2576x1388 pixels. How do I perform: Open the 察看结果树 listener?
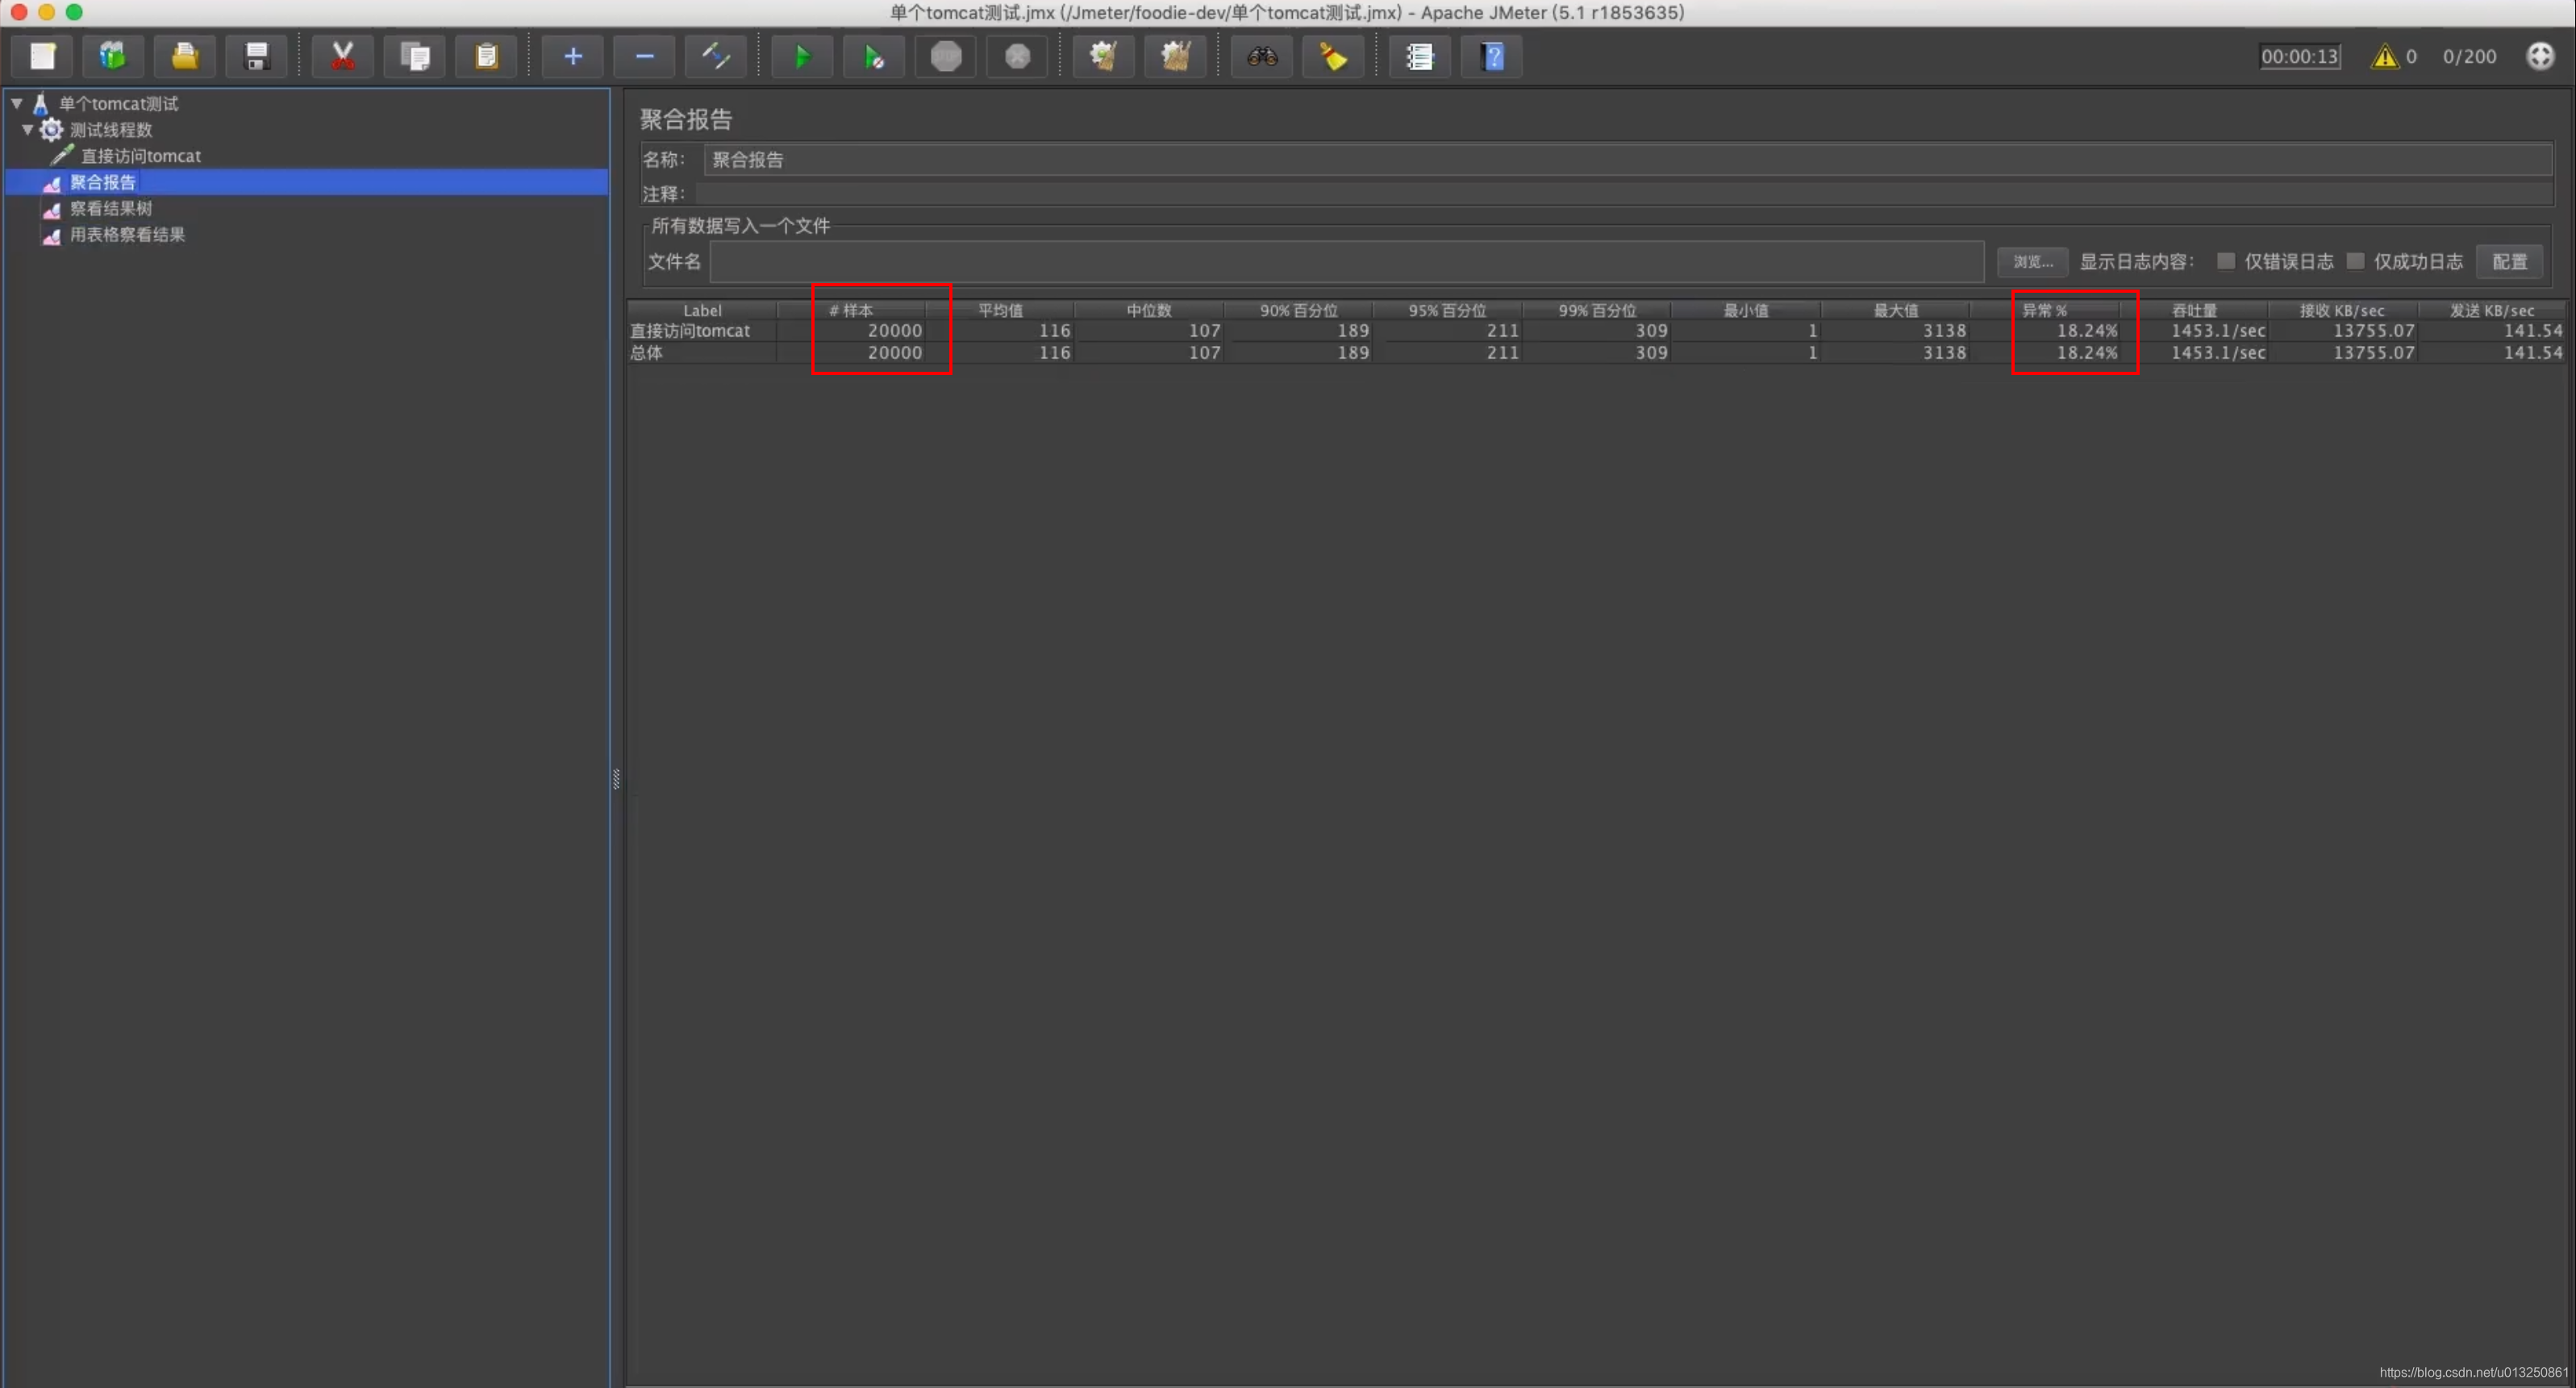click(111, 208)
